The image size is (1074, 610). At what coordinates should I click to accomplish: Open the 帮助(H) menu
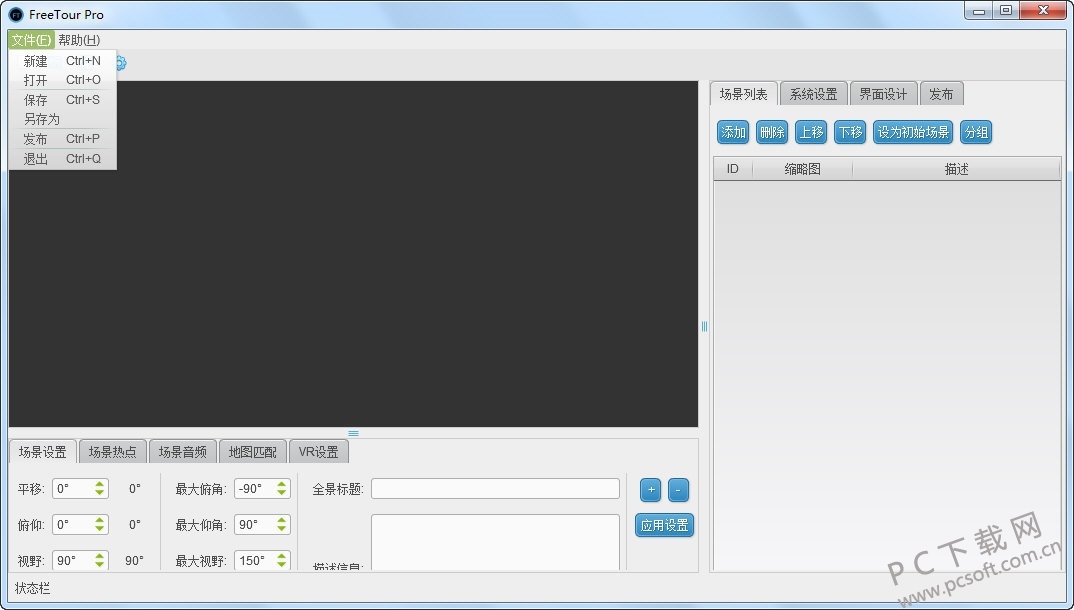[x=79, y=40]
